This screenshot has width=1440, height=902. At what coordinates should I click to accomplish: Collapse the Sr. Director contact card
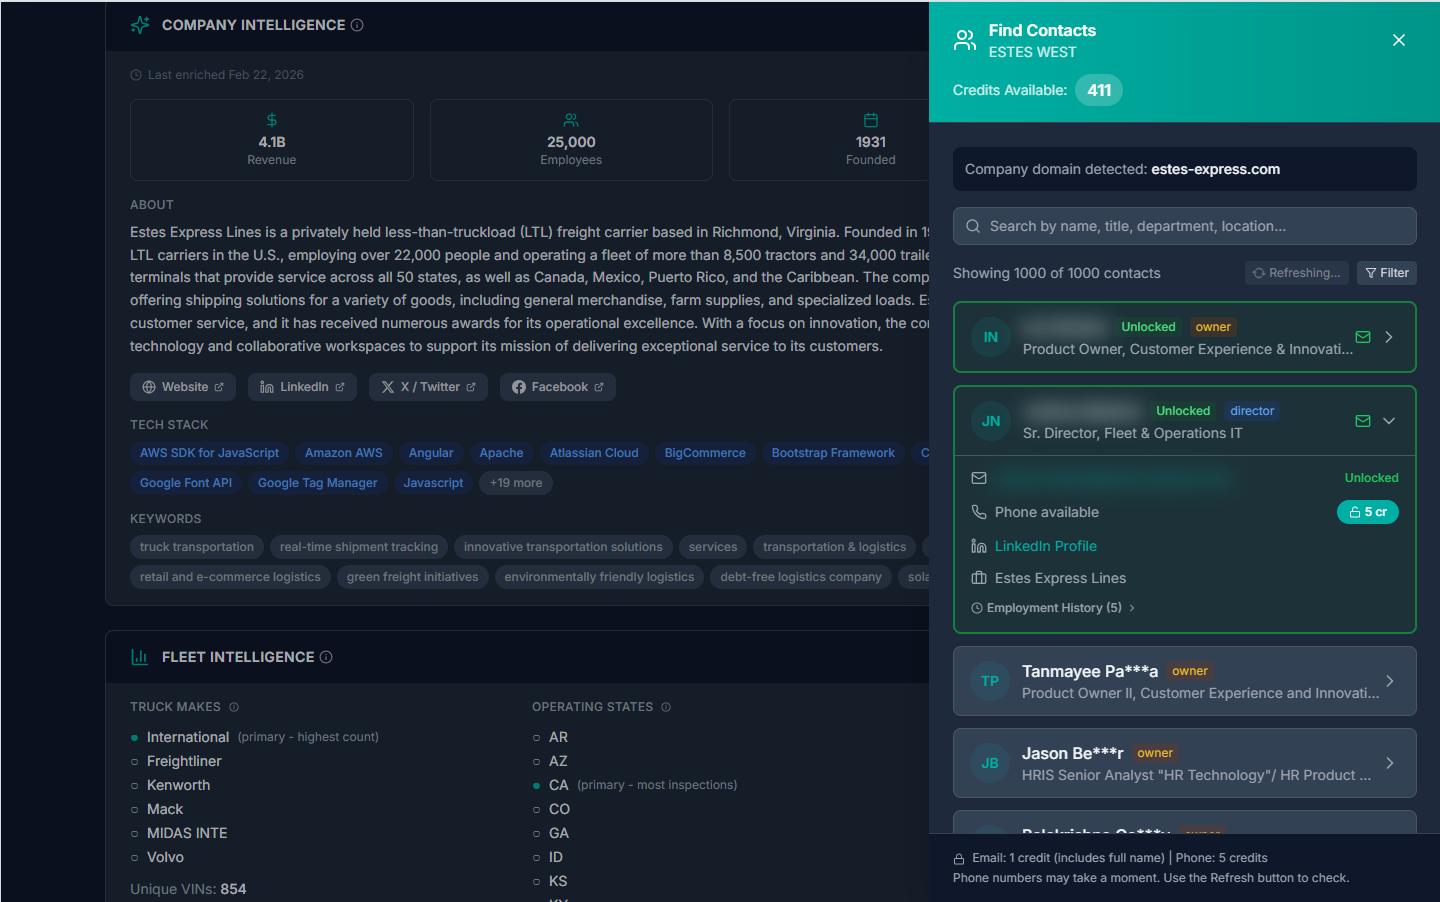pyautogui.click(x=1389, y=421)
